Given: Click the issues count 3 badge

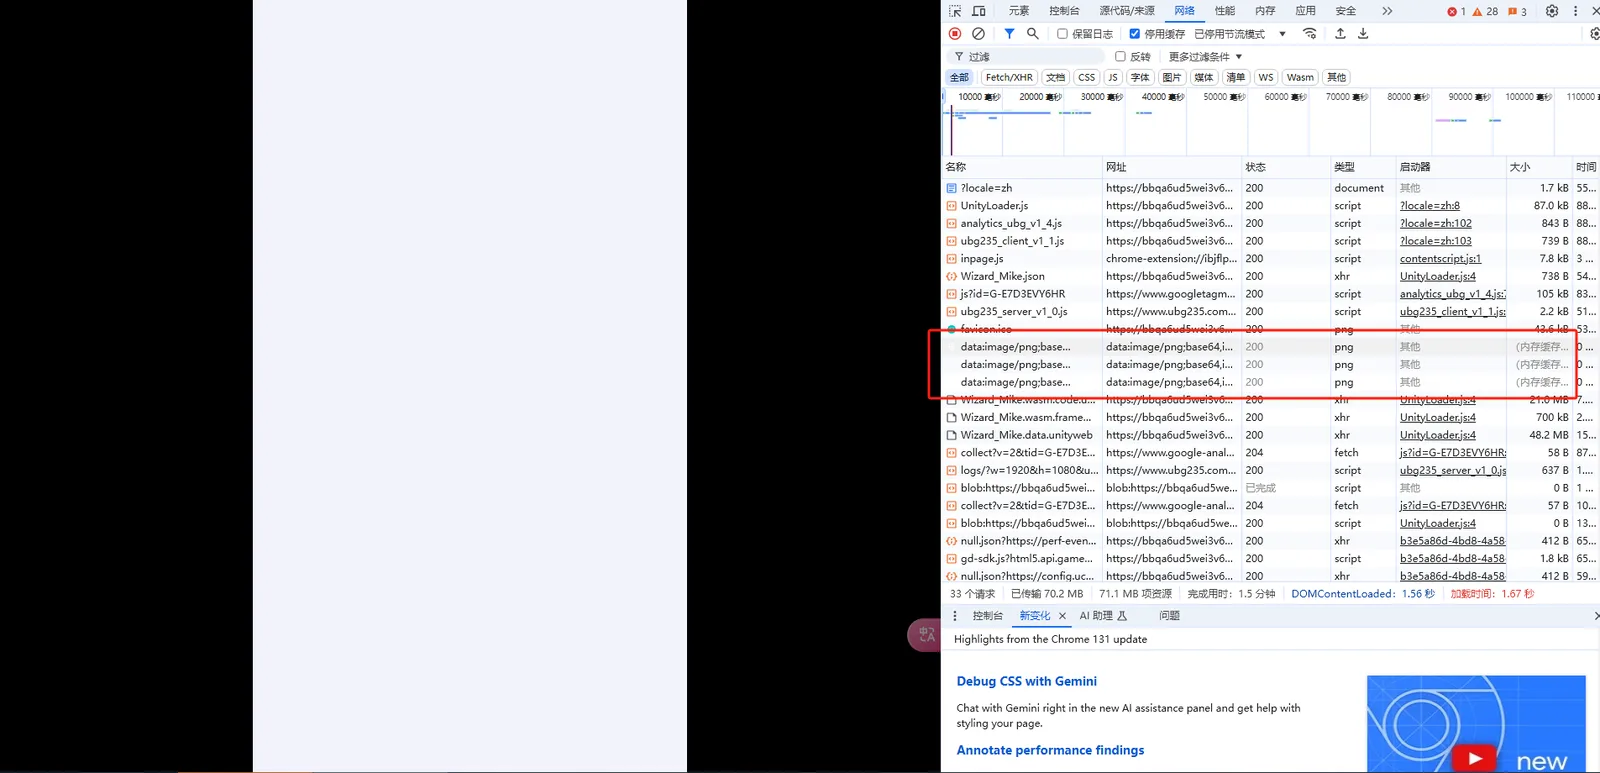Looking at the screenshot, I should (x=1517, y=12).
